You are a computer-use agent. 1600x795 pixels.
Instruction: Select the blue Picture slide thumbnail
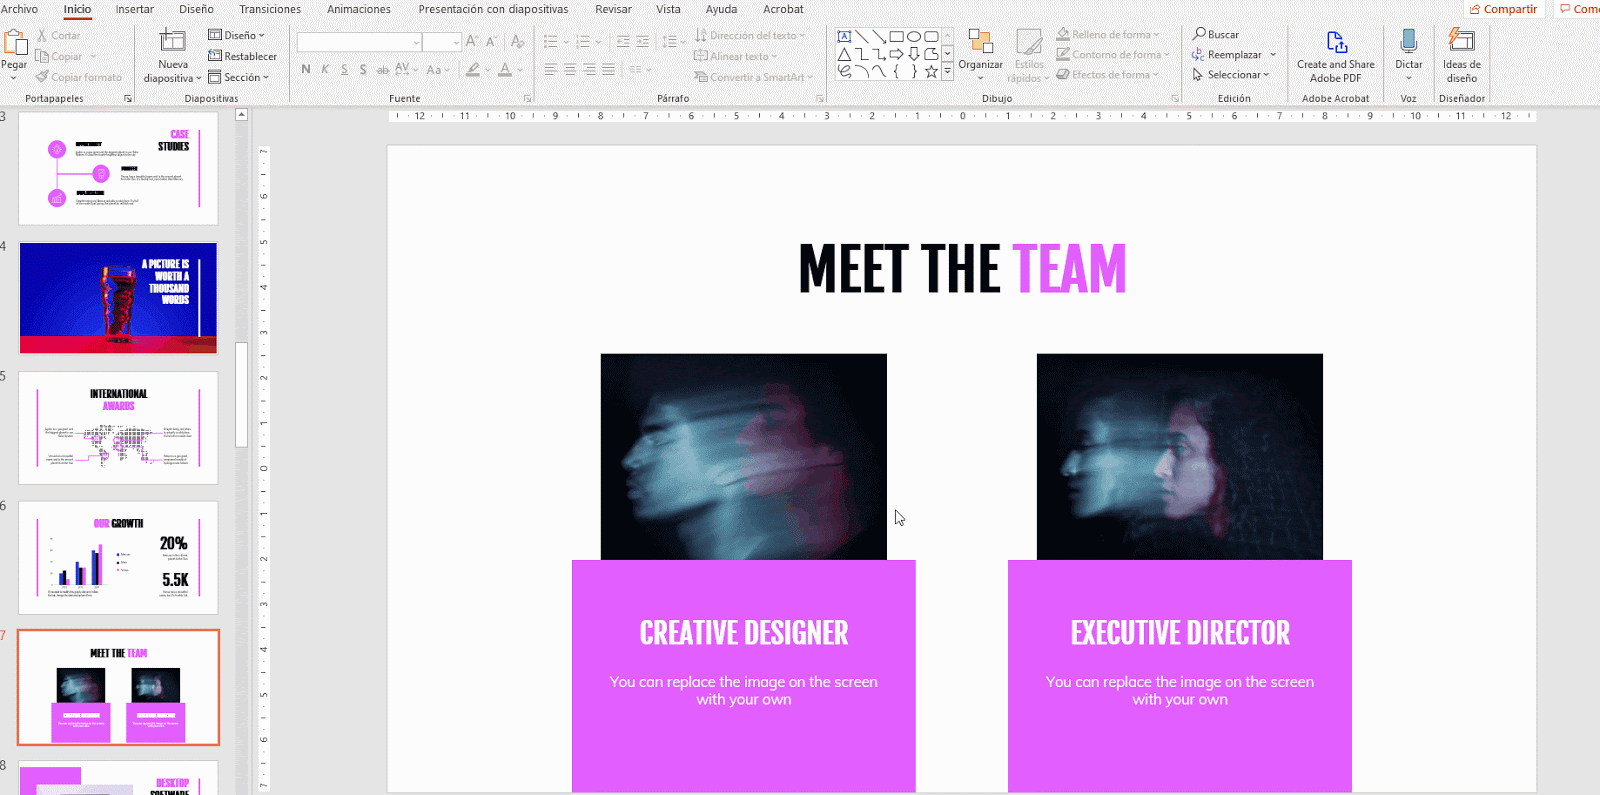118,297
